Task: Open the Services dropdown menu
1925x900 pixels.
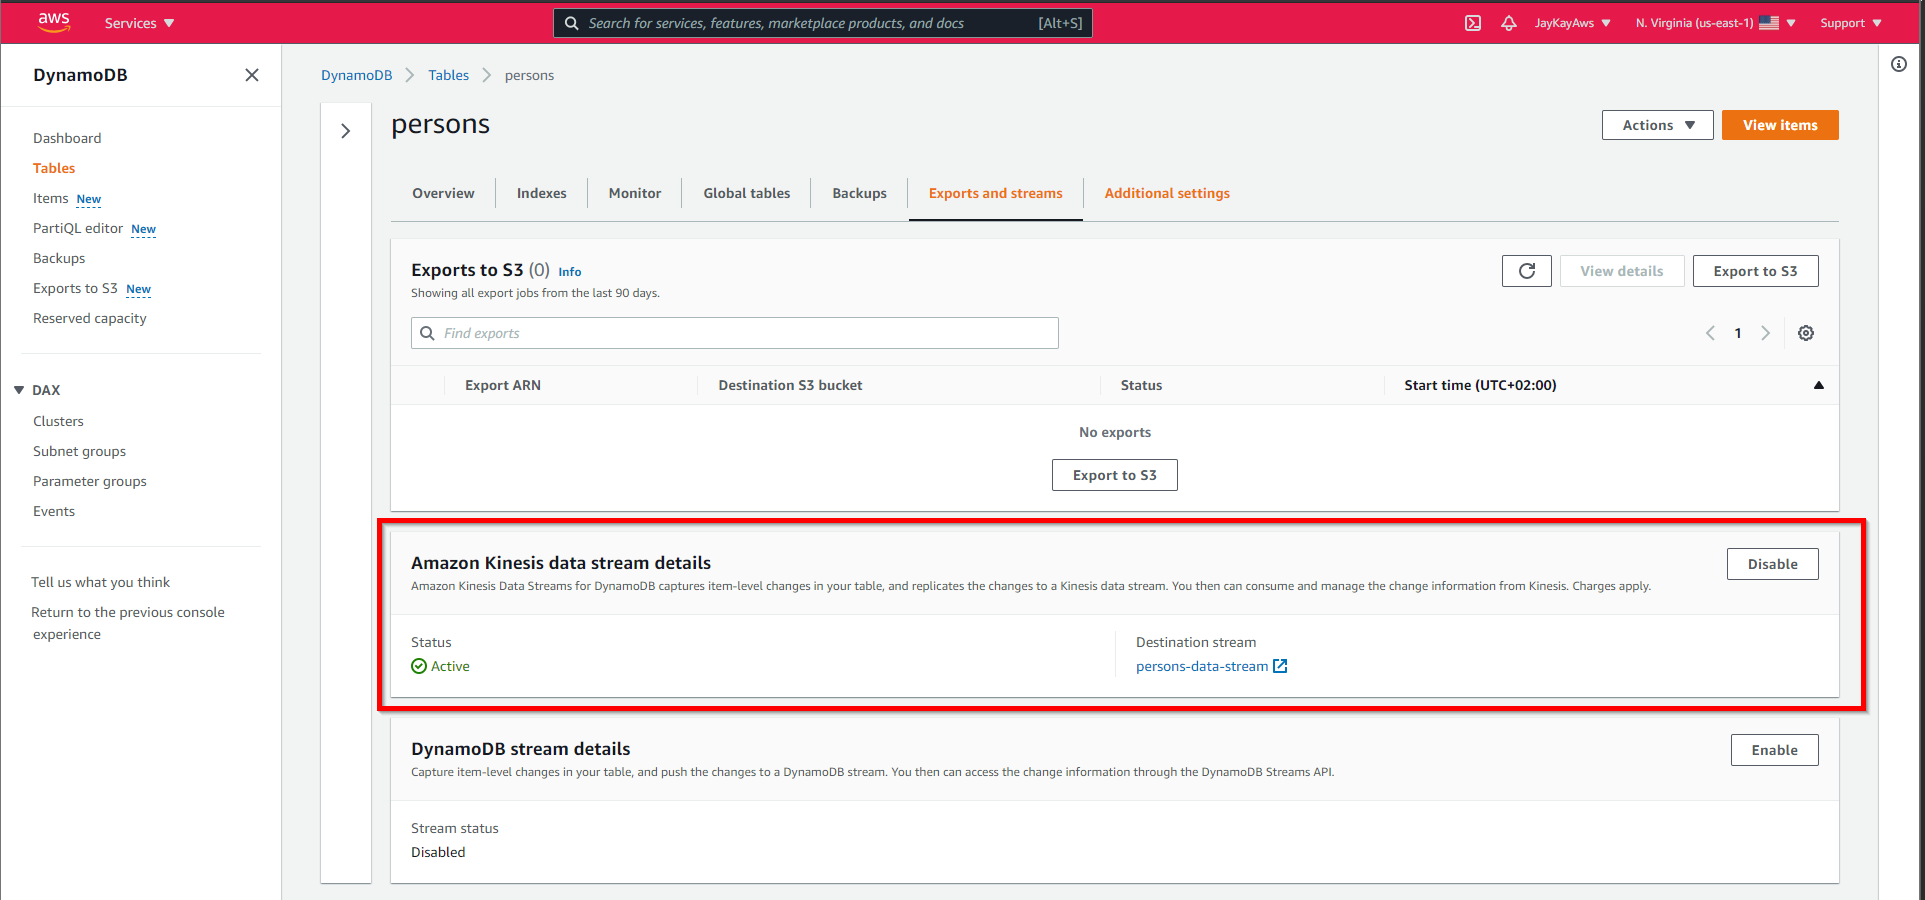Action: click(139, 23)
